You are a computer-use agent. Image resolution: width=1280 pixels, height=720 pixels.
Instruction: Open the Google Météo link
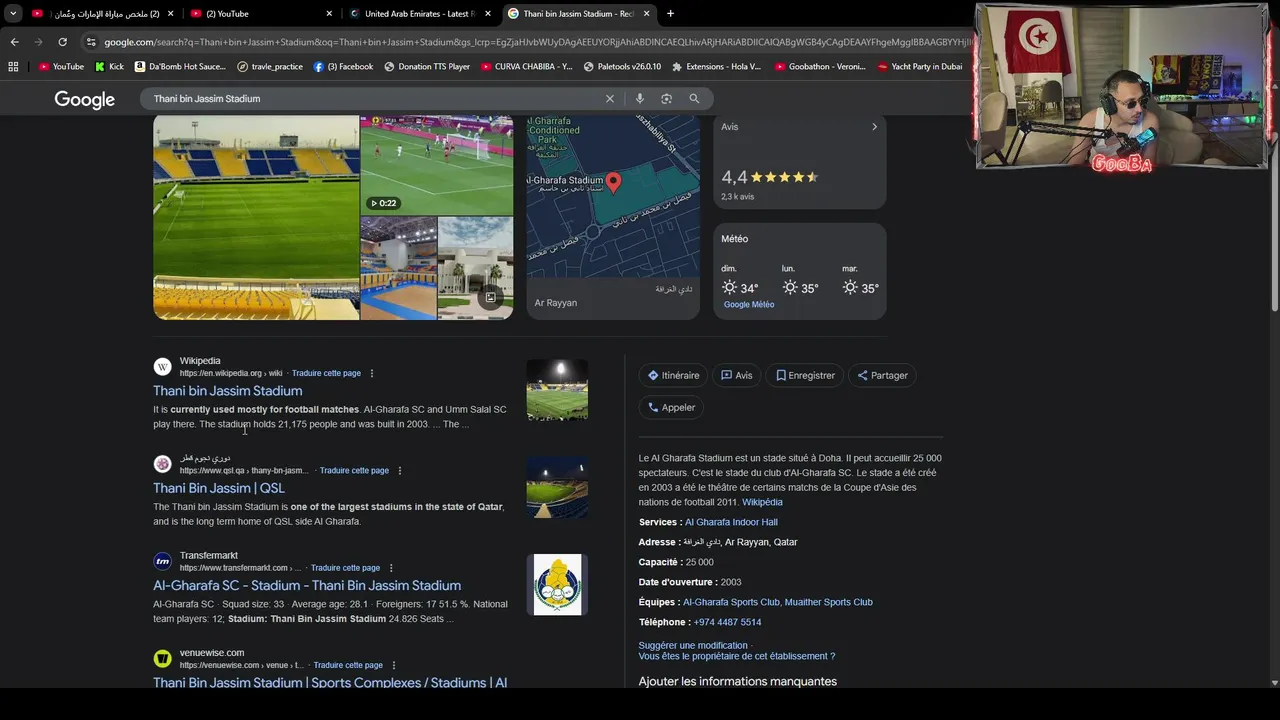click(x=749, y=305)
